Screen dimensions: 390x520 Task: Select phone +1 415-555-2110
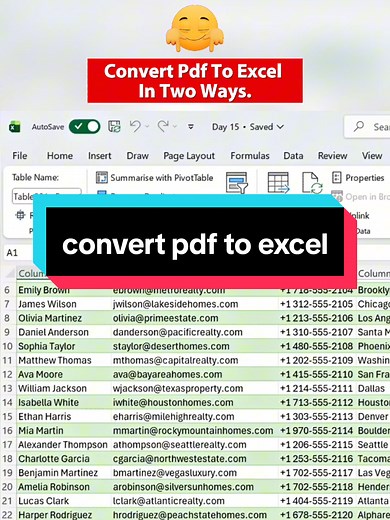pos(316,374)
